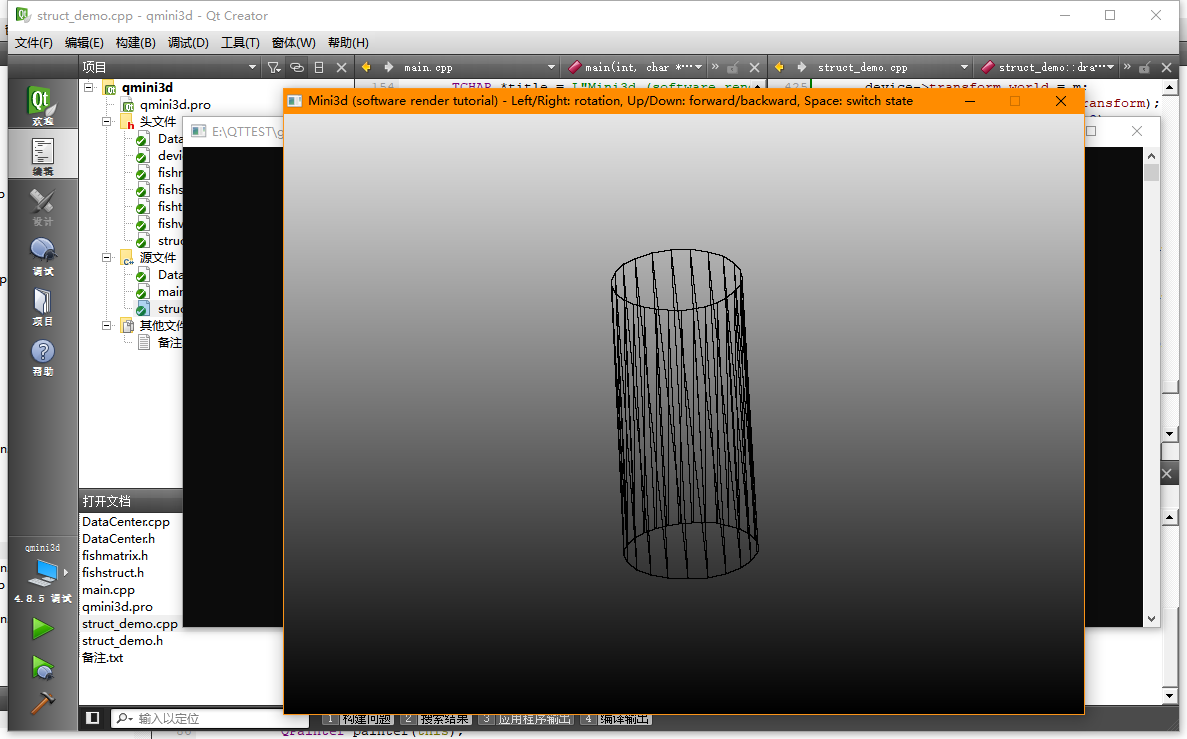1187x739 pixels.
Task: Click the locator search input field
Action: coord(208,718)
